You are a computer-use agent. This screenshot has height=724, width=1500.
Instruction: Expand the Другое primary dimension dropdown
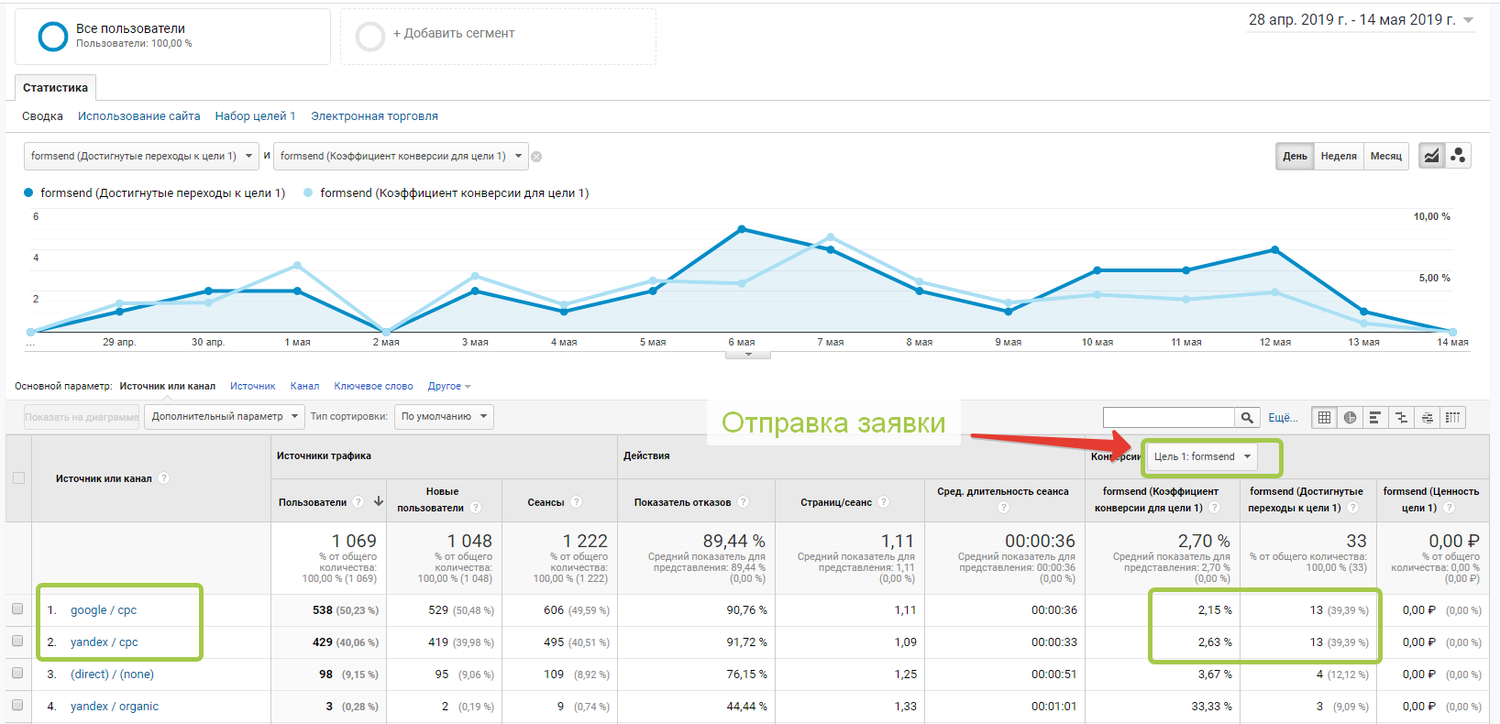coord(449,386)
